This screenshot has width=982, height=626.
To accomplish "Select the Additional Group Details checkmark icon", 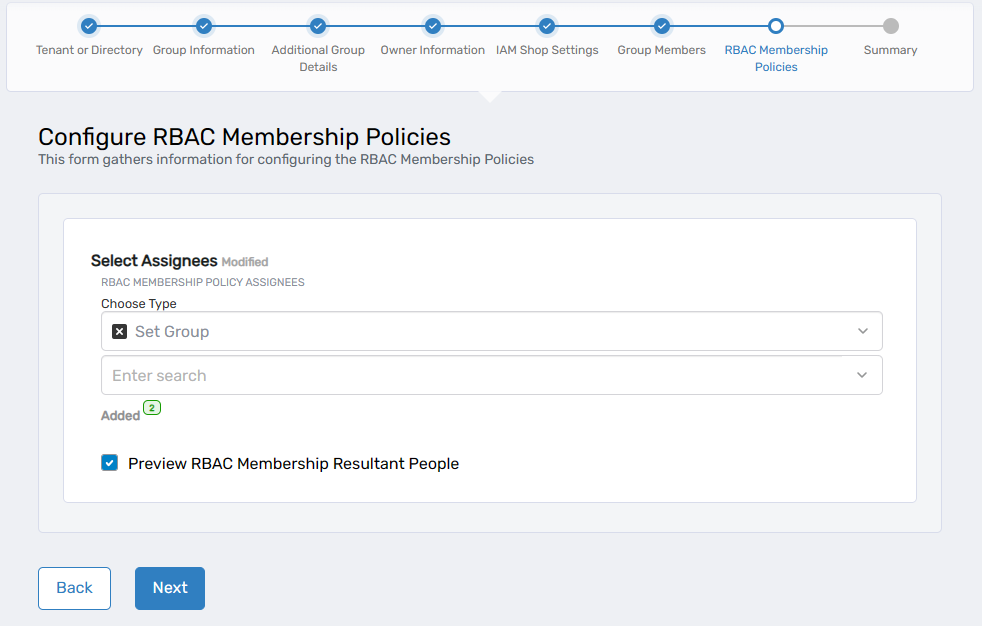I will point(318,27).
